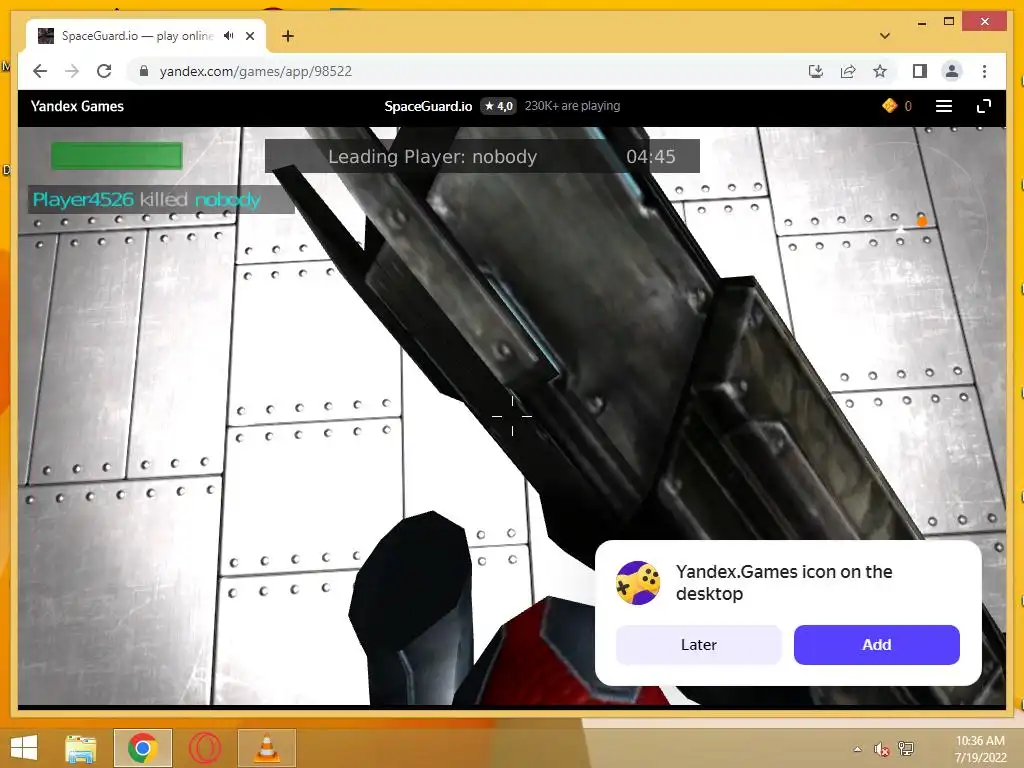
Task: Close the SpaceGuard.io browser tab
Action: point(249,36)
